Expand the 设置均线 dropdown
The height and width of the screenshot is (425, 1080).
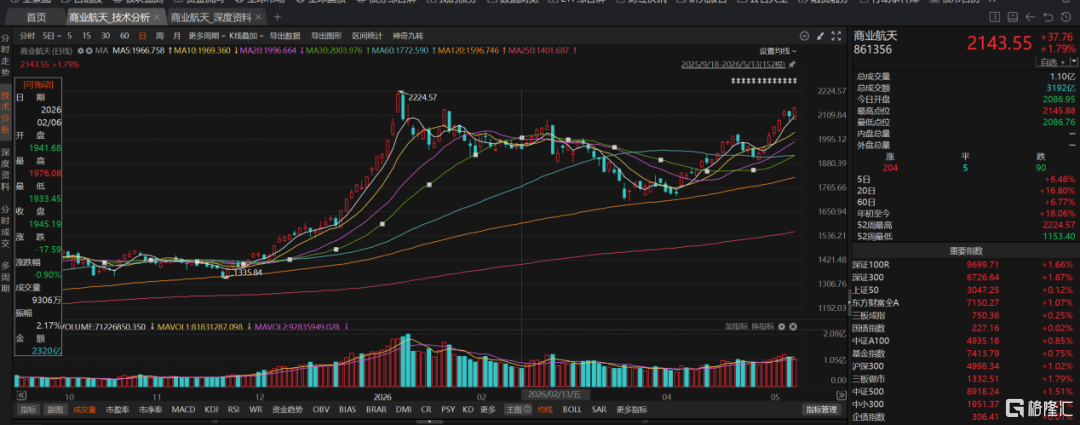[778, 51]
